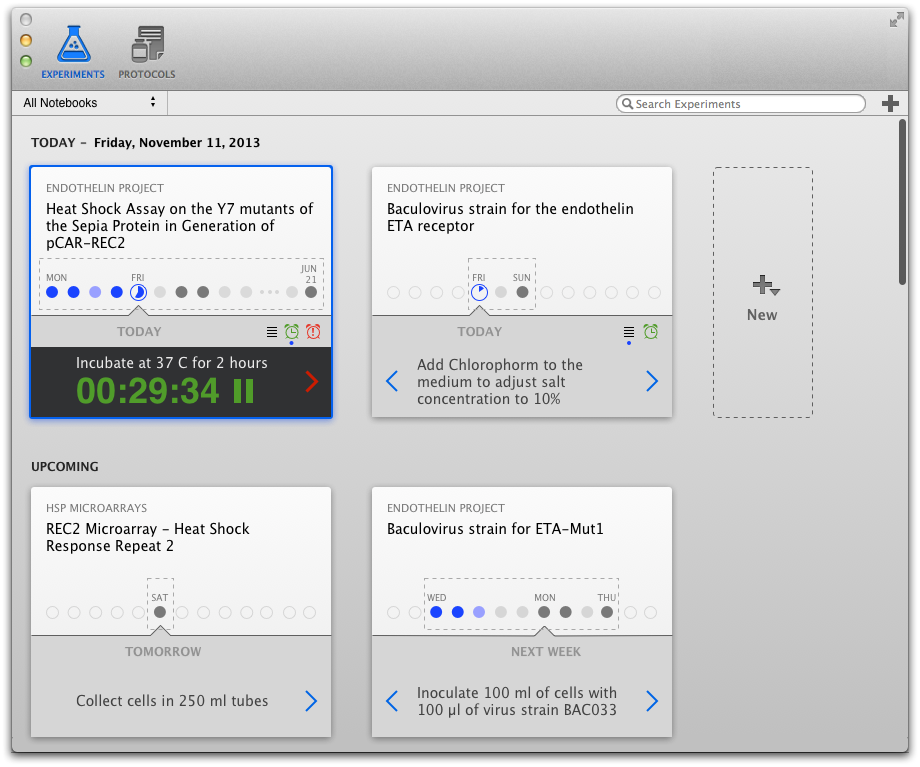Go to the next step after Collect cells in 250 ml tubes
The width and height of the screenshot is (920, 767).
(x=311, y=701)
